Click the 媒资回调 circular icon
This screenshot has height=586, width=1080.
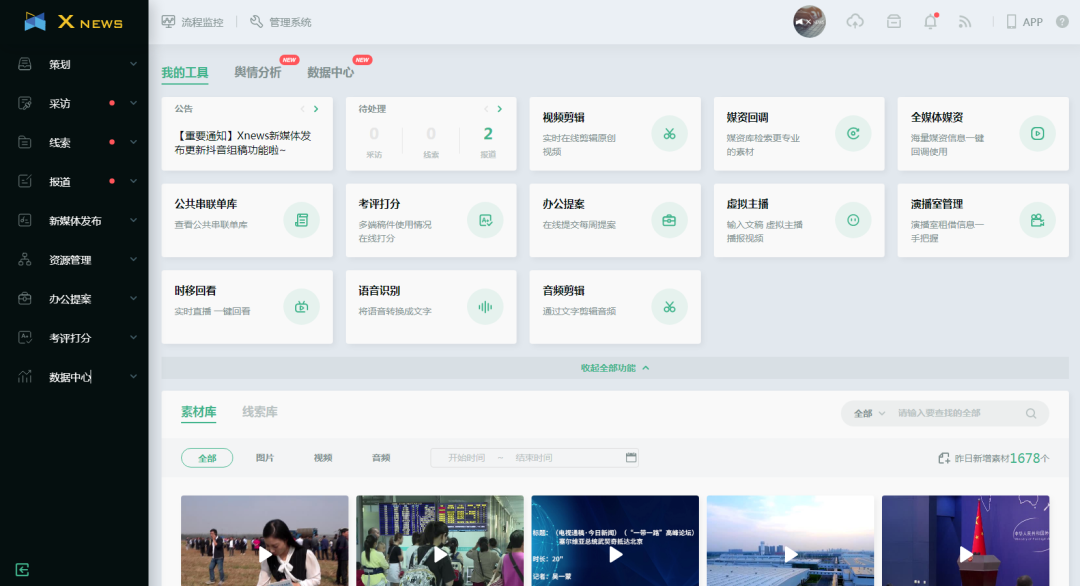[x=853, y=134]
